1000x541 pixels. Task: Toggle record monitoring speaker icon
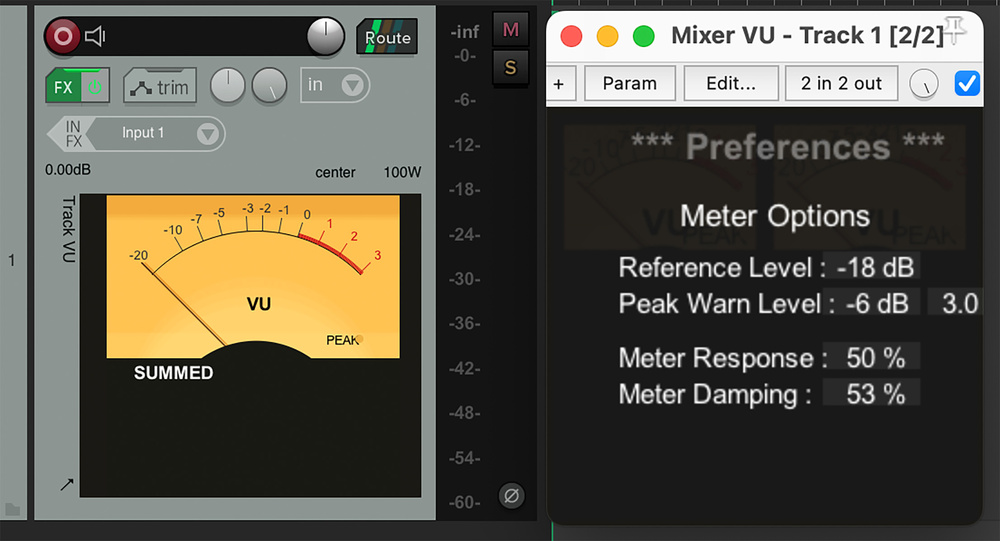pyautogui.click(x=95, y=37)
